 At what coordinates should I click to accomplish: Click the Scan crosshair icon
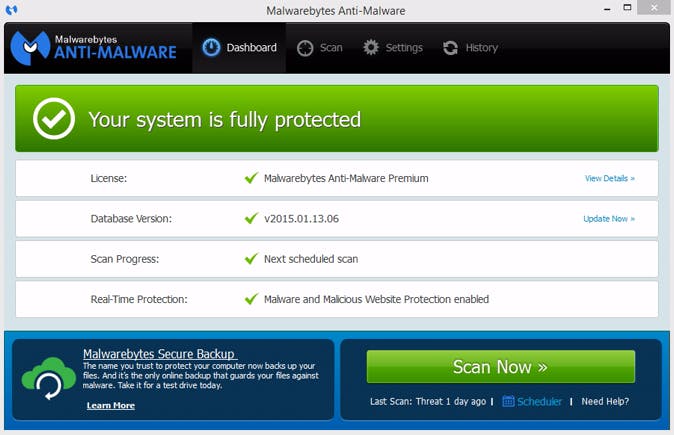pos(305,48)
